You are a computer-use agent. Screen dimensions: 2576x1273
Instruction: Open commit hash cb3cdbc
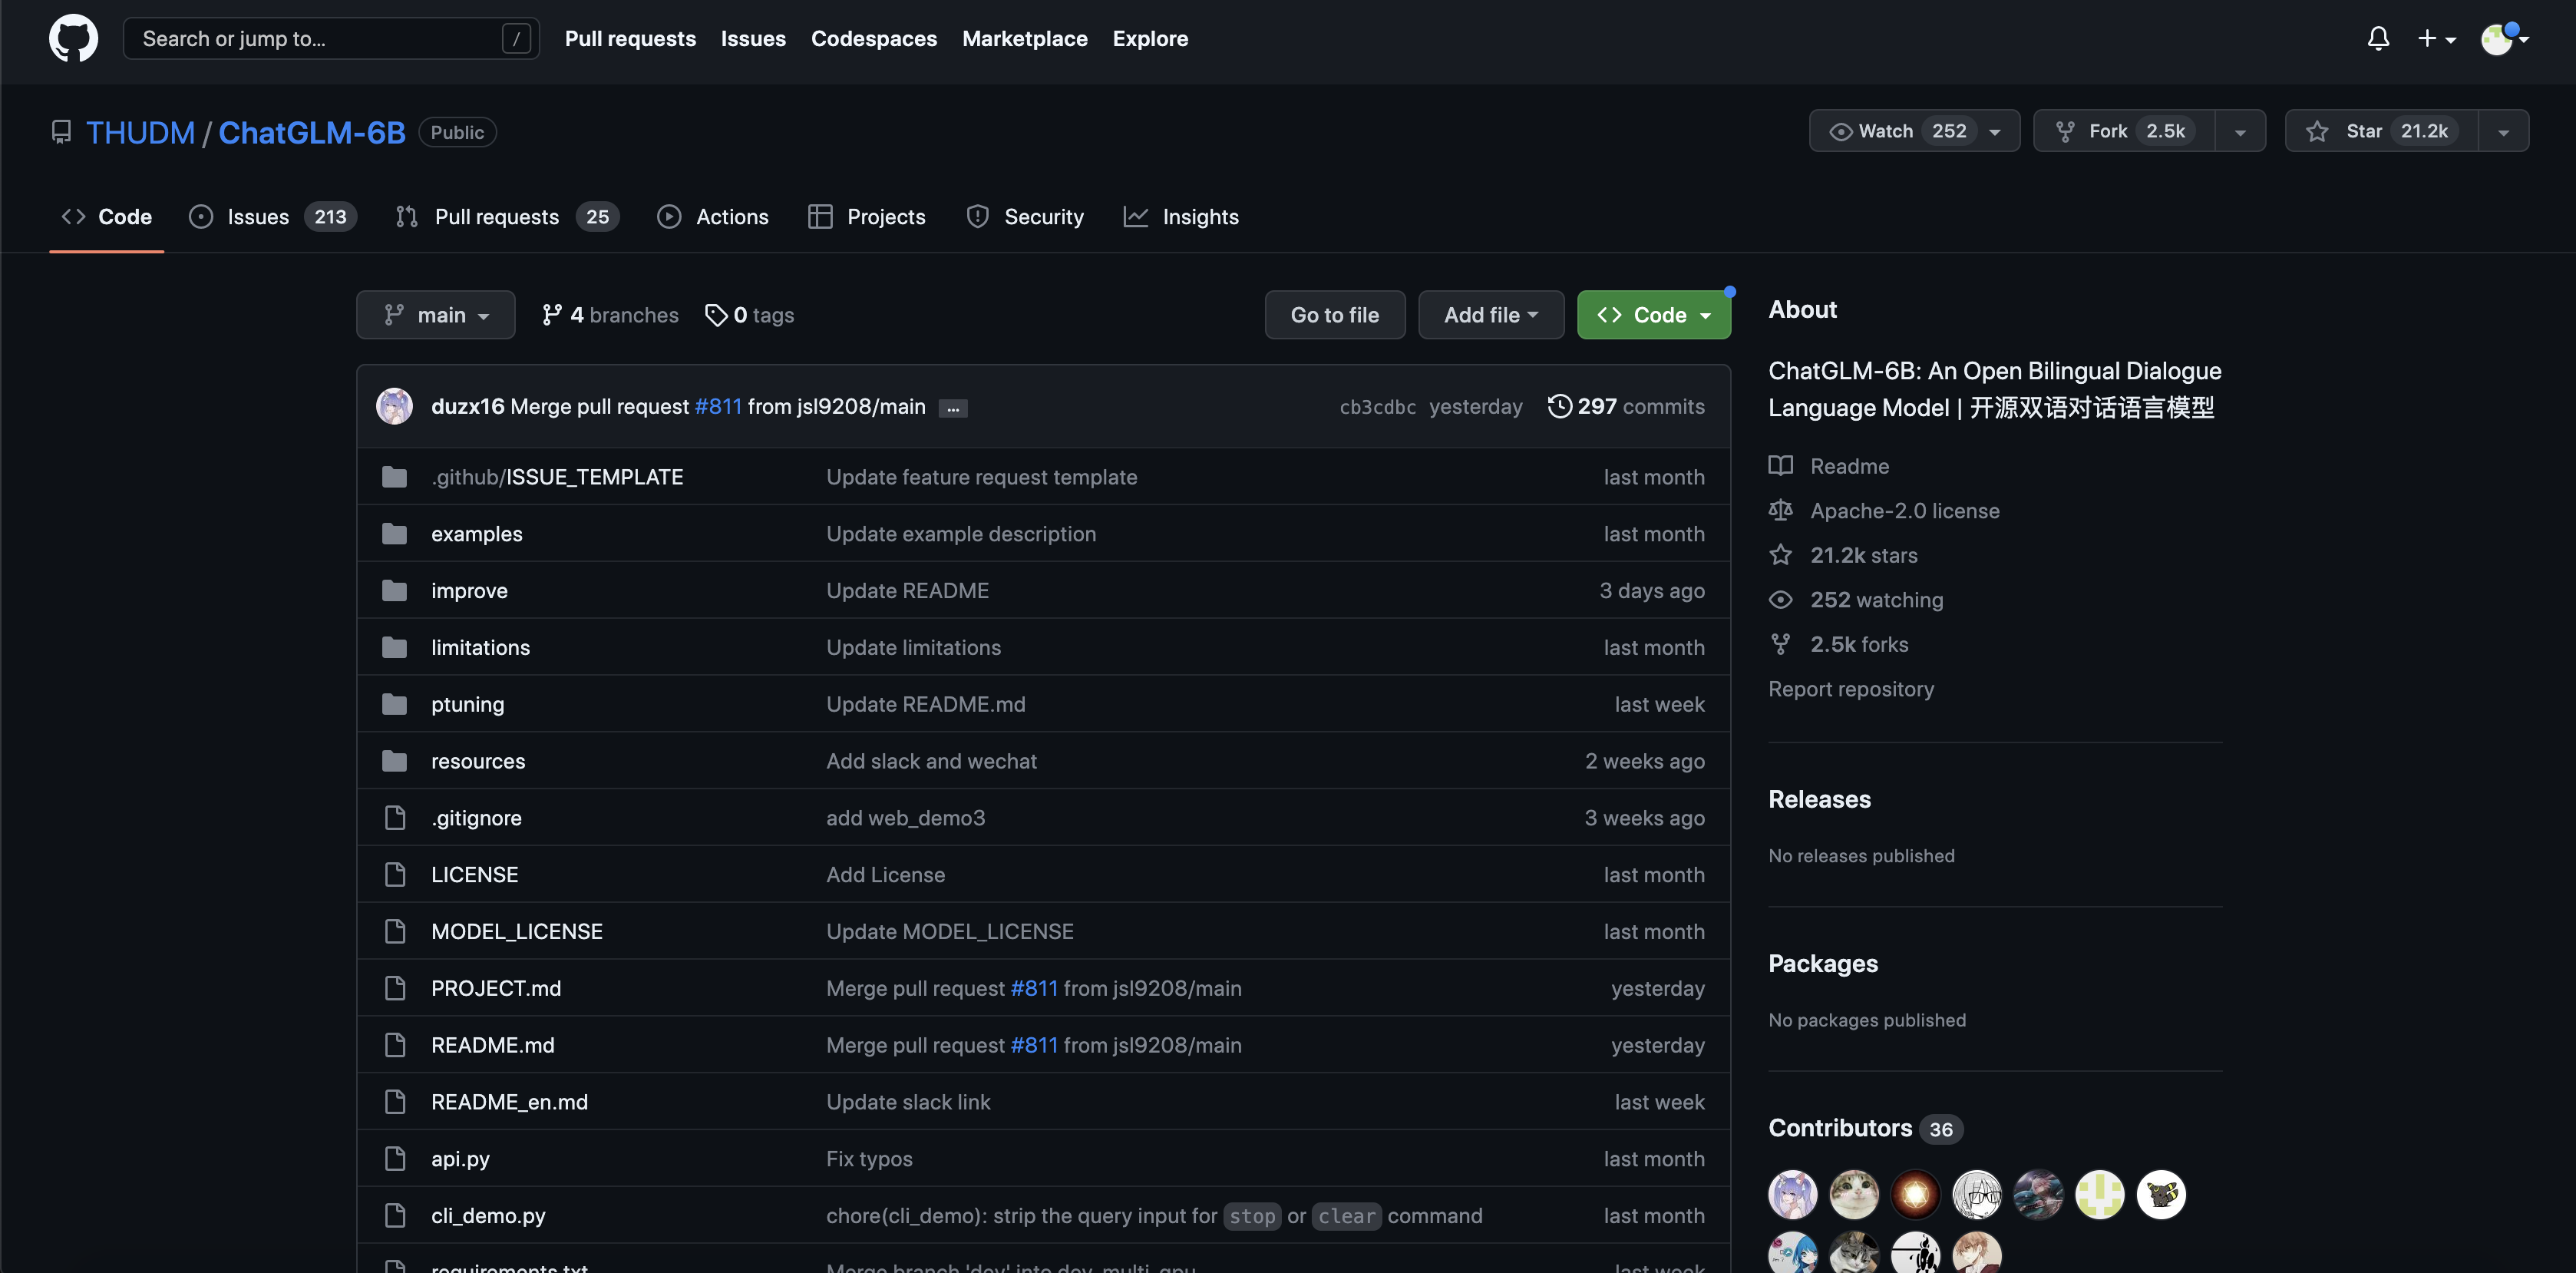[x=1377, y=407]
